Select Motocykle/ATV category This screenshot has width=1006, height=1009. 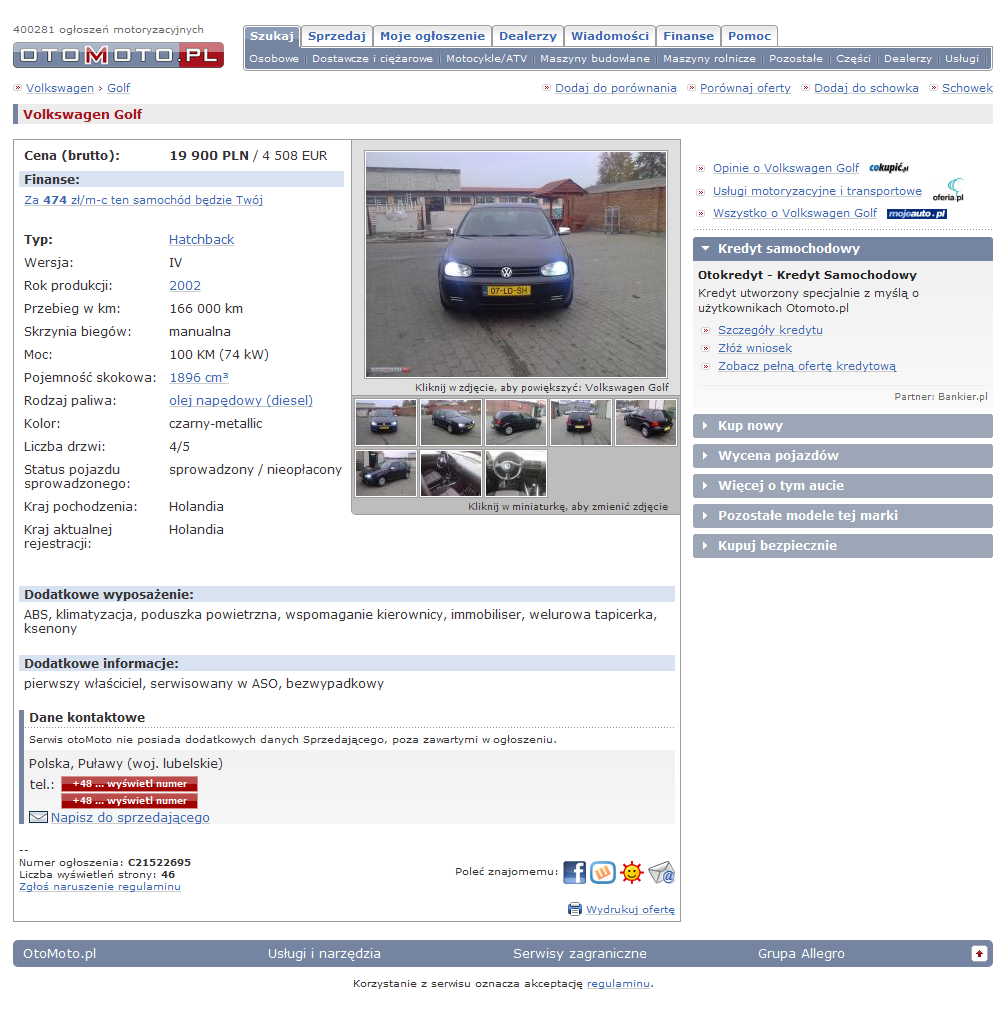(487, 59)
